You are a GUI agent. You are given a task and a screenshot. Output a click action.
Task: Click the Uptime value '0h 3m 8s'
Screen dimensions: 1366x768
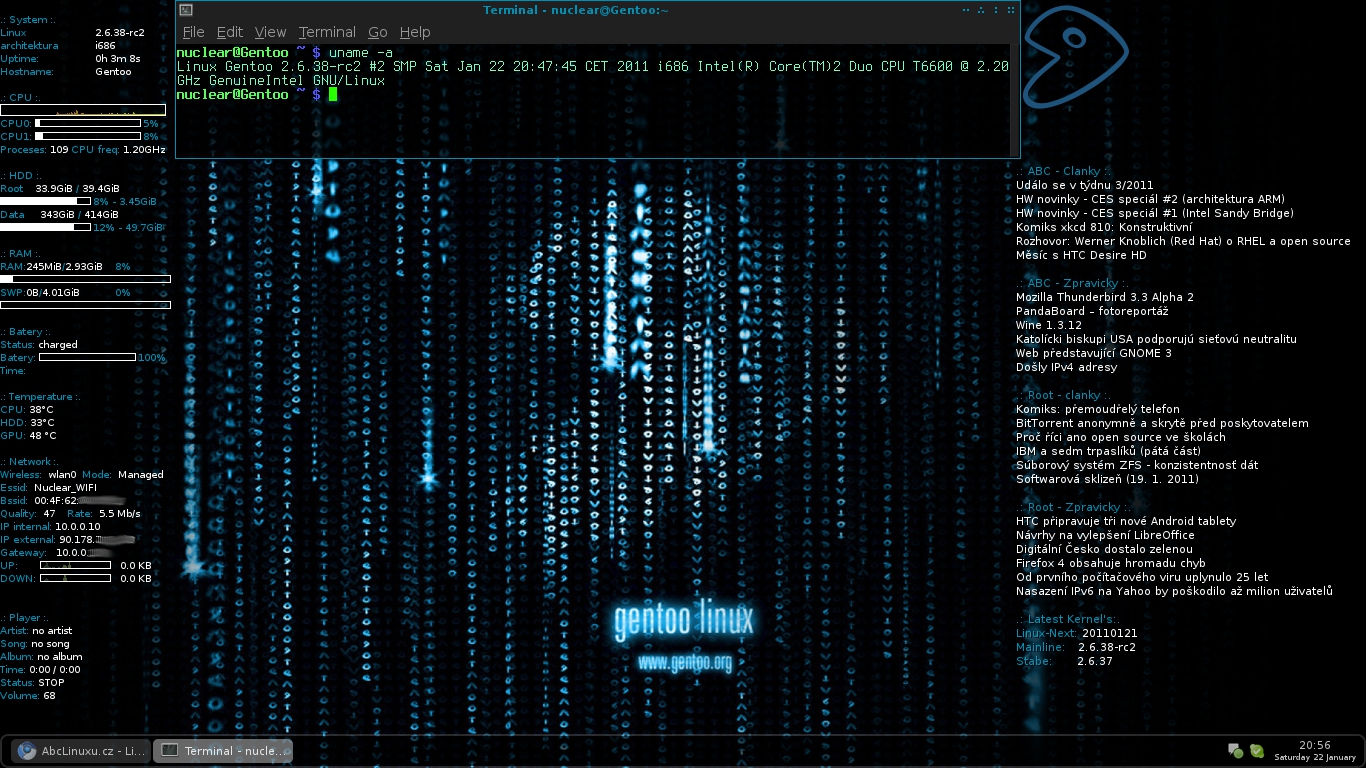coord(118,58)
